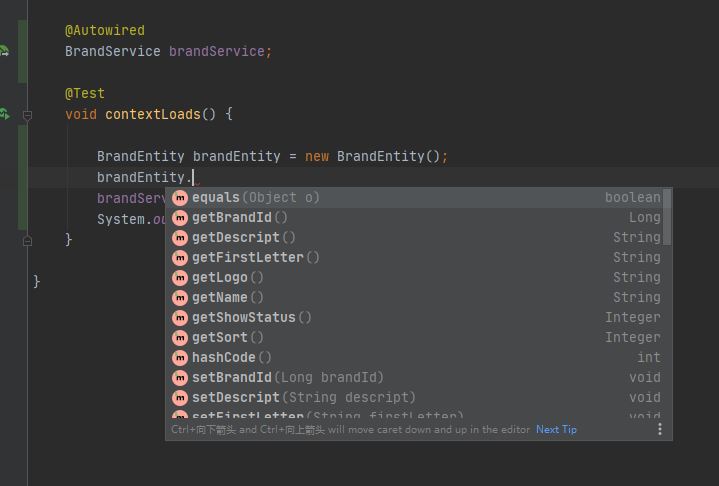Screen dimensions: 719x486
Task: Place caret on the @Autowired annotation
Action: tap(105, 30)
